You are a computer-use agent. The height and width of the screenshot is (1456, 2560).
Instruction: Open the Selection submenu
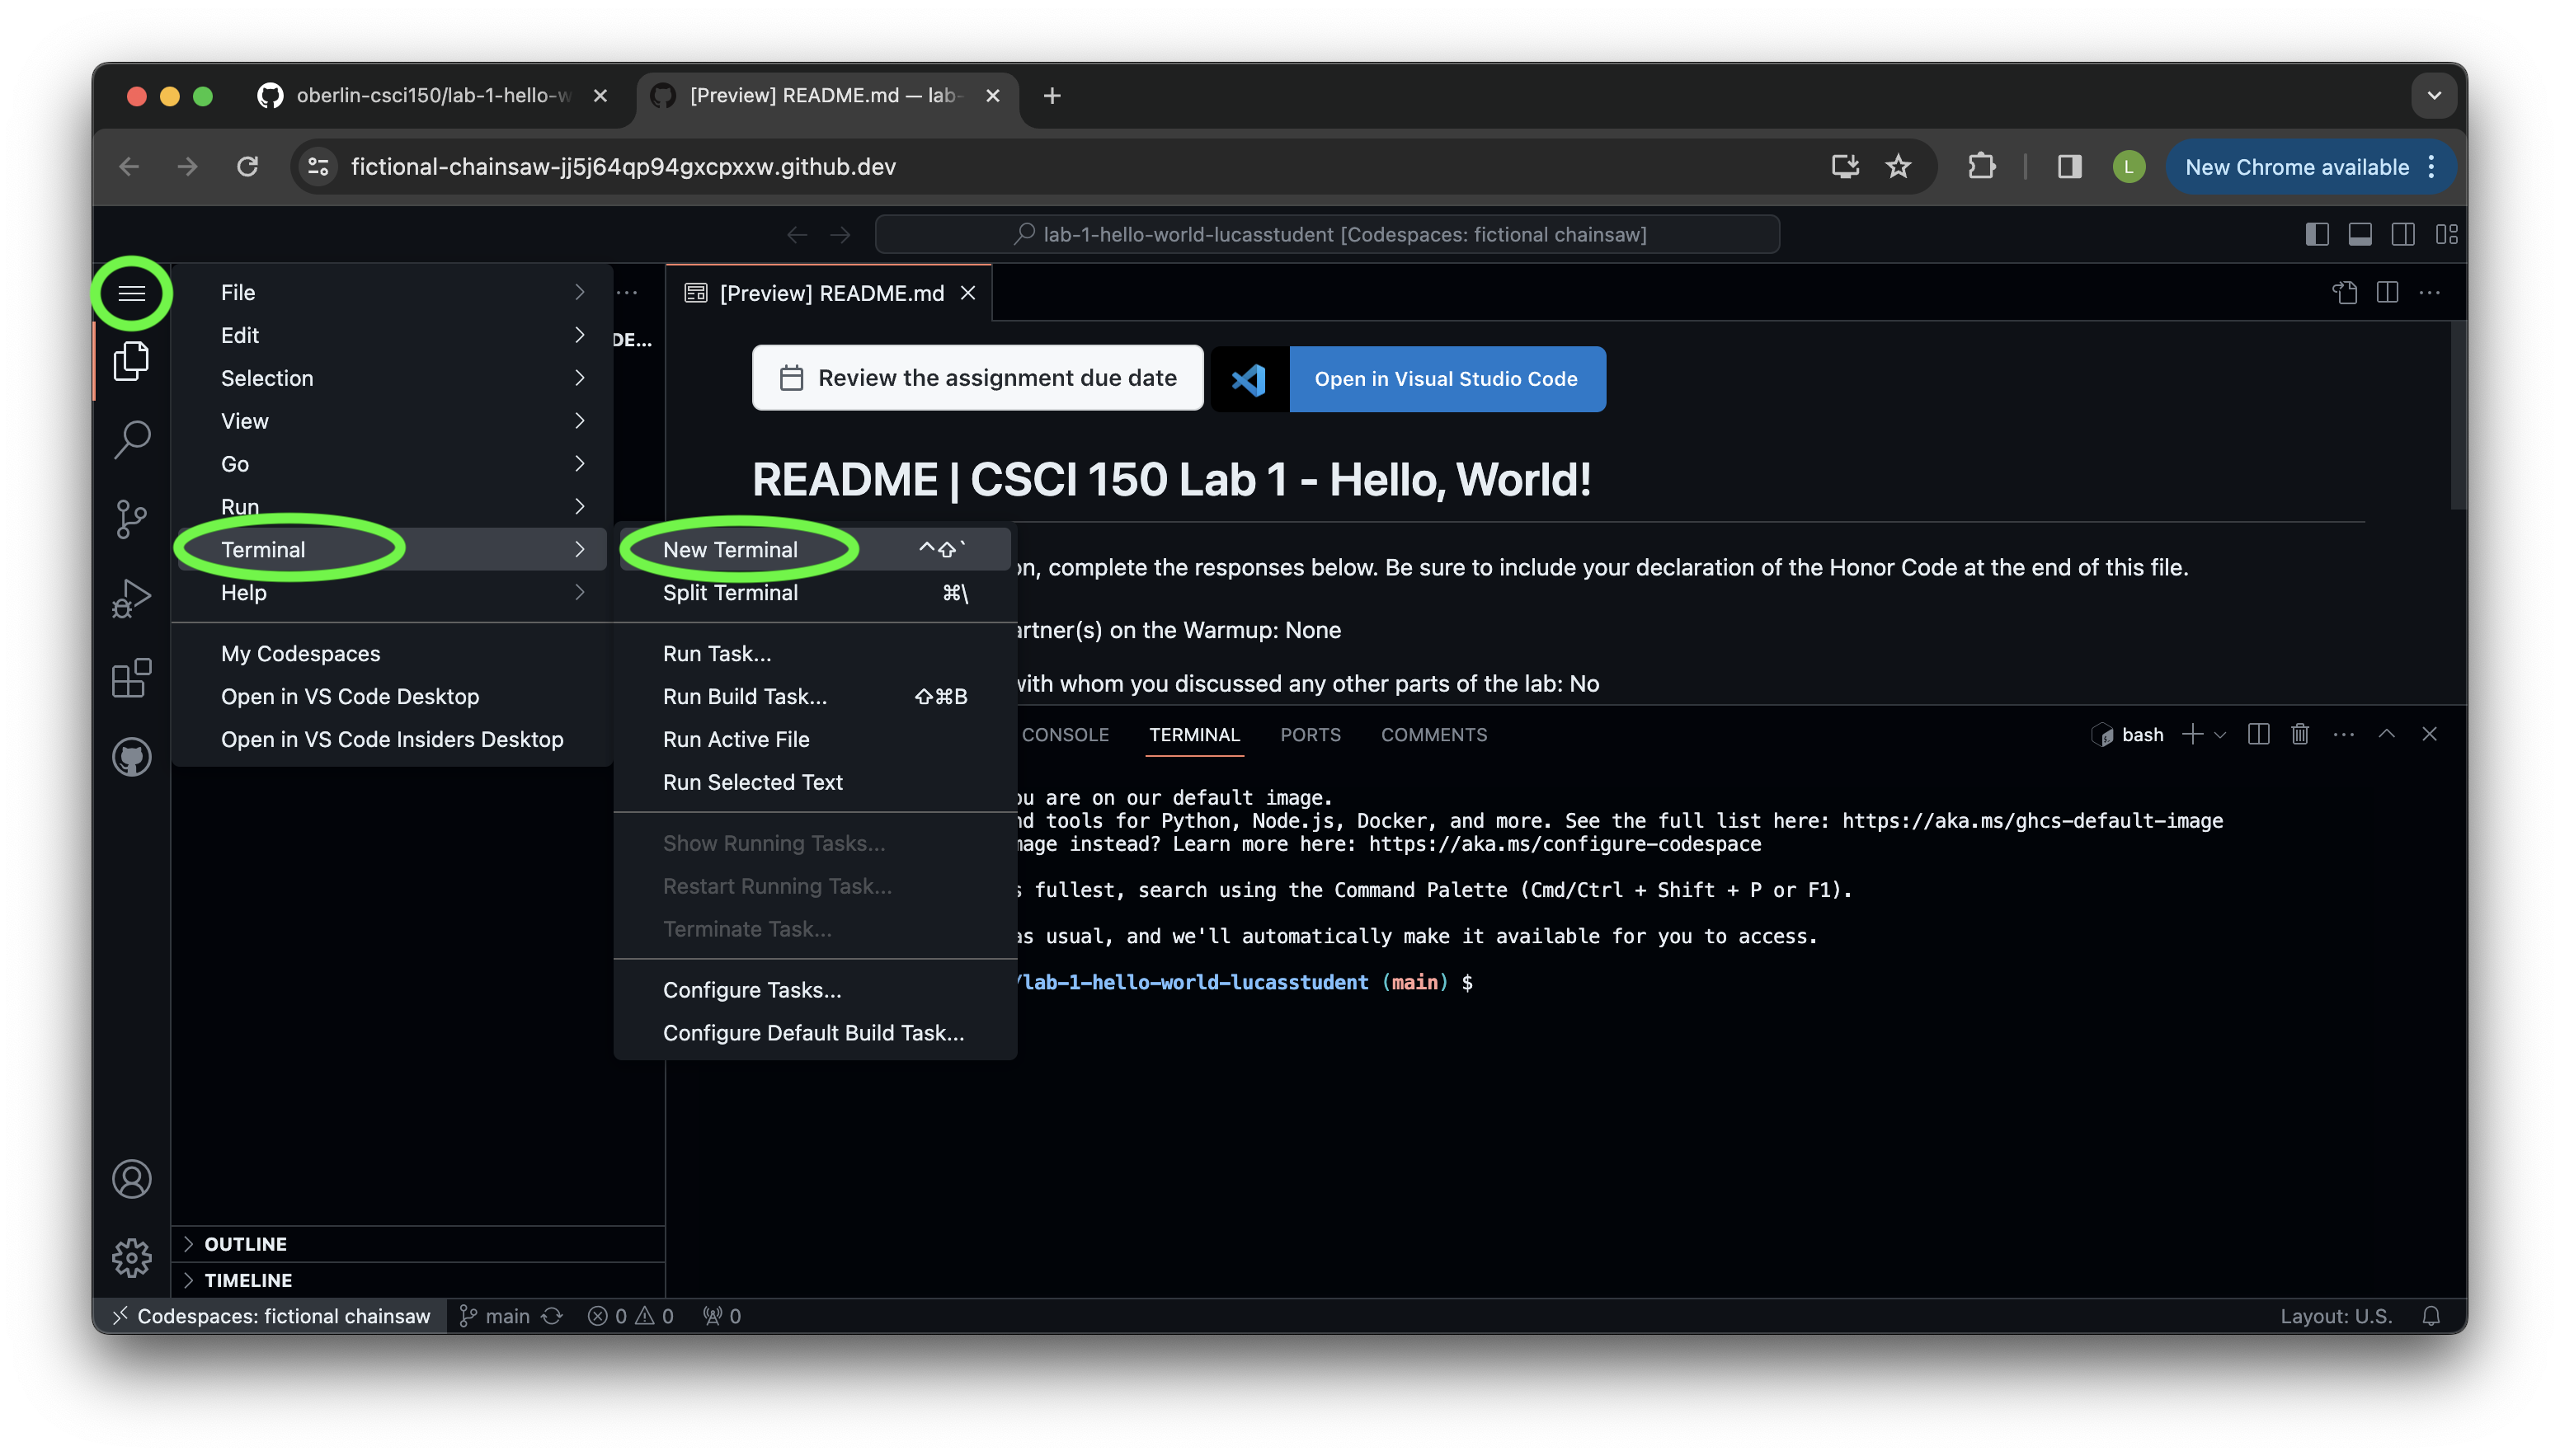pos(392,378)
